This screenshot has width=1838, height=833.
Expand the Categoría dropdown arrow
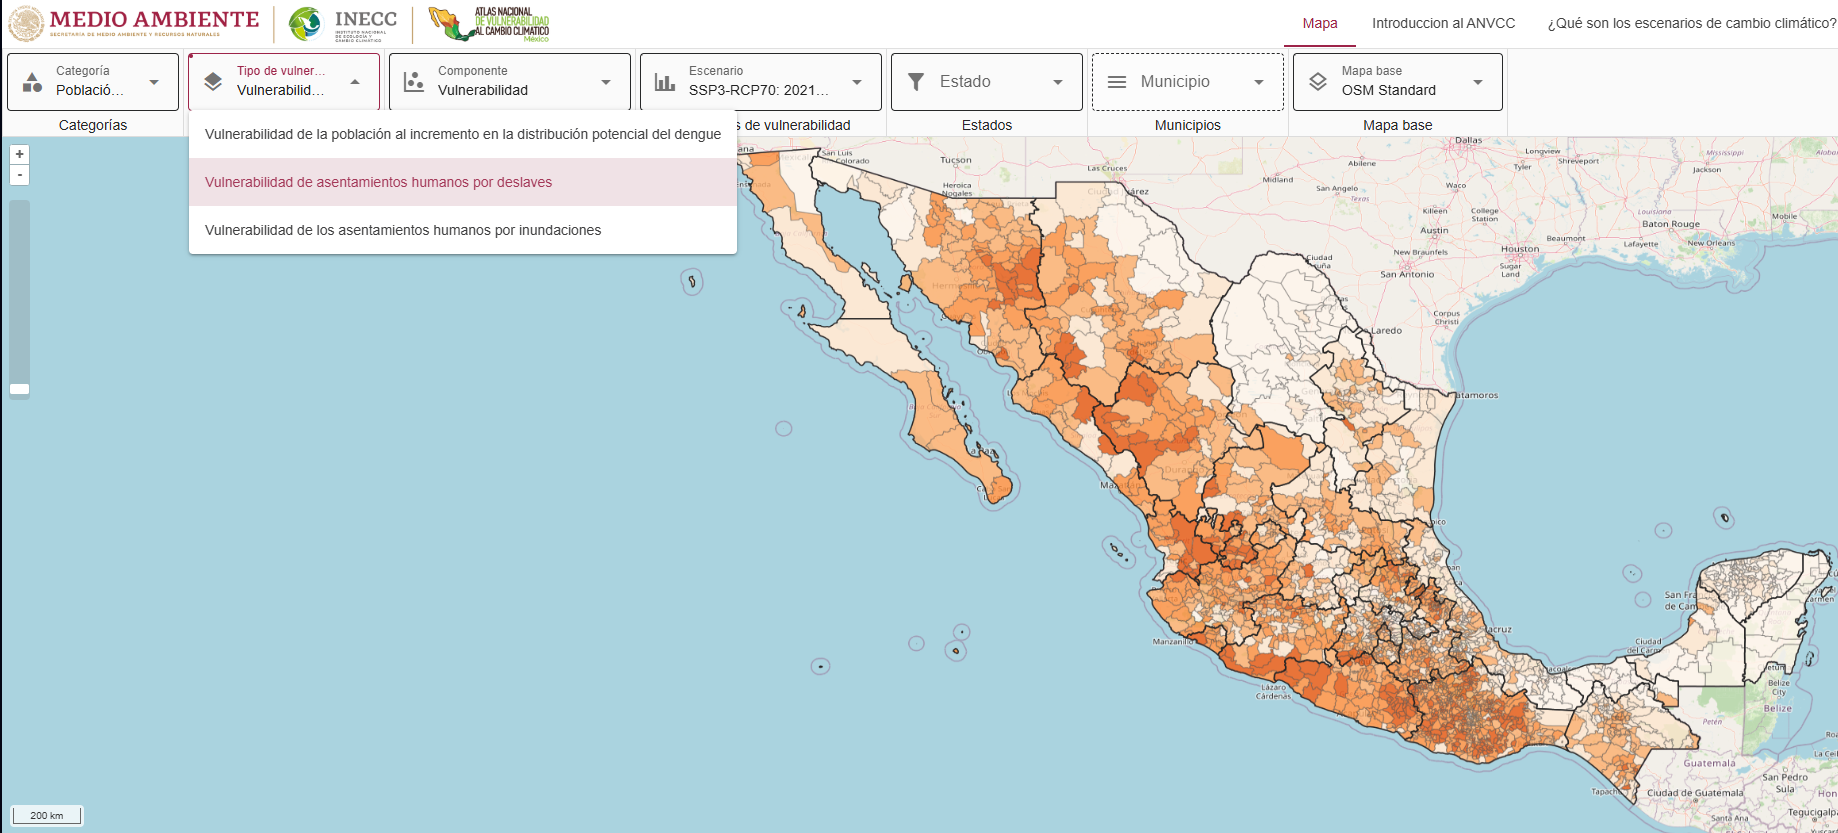point(154,82)
